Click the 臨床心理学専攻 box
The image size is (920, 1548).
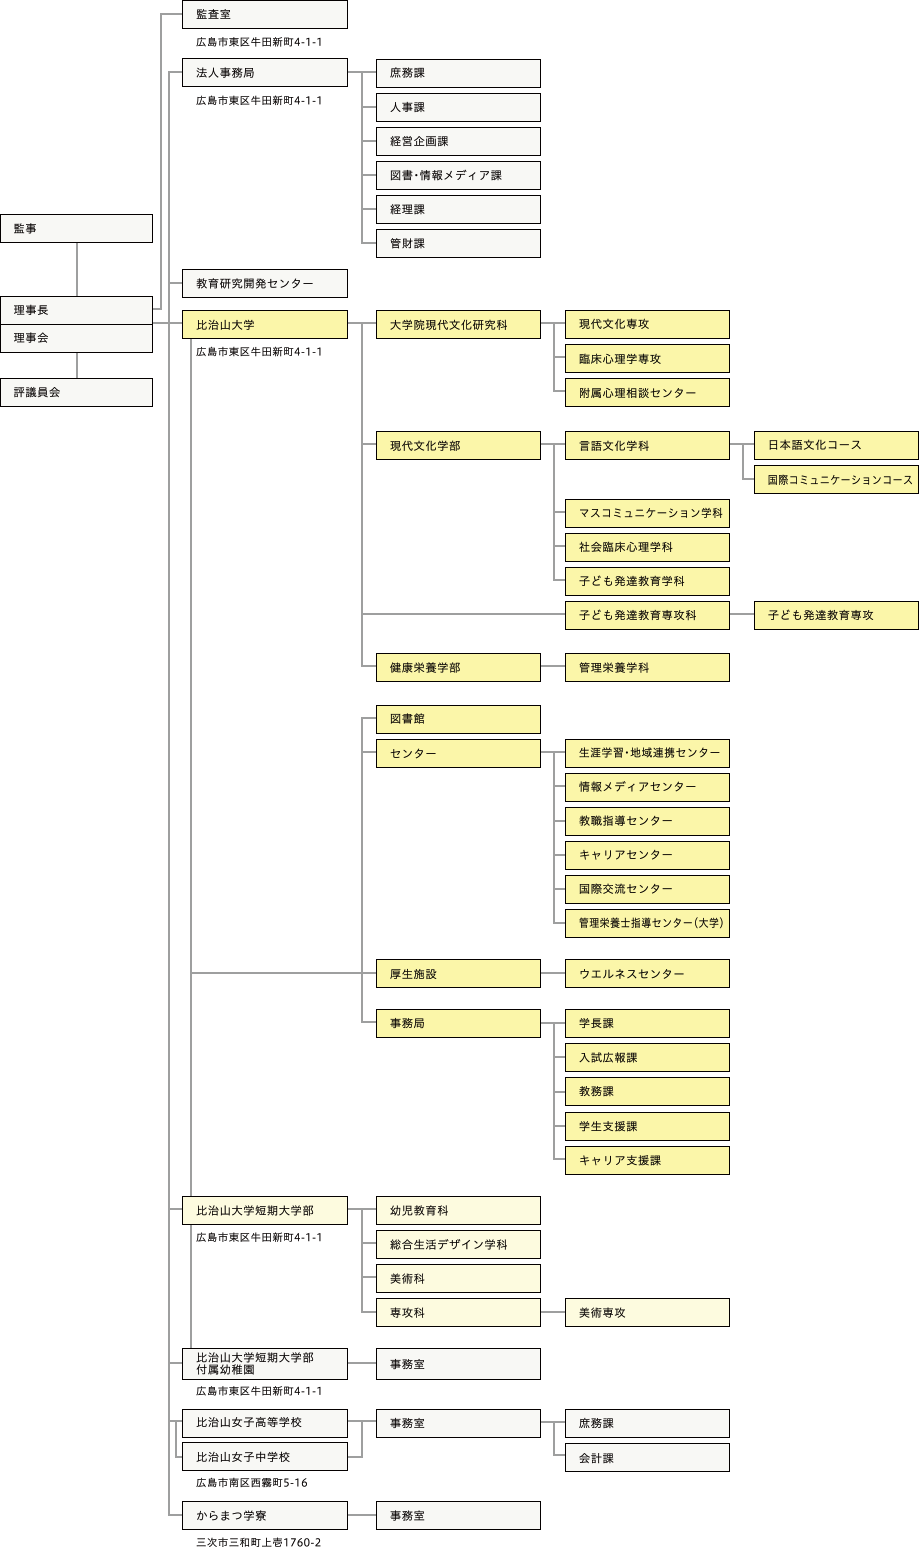pyautogui.click(x=647, y=358)
